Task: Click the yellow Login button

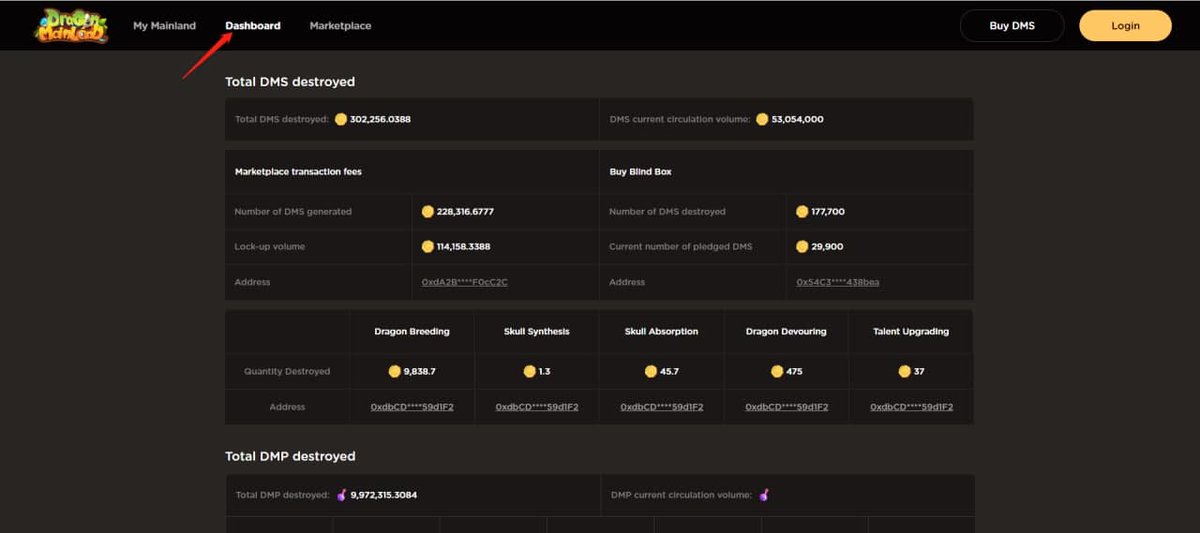Action: (1125, 26)
